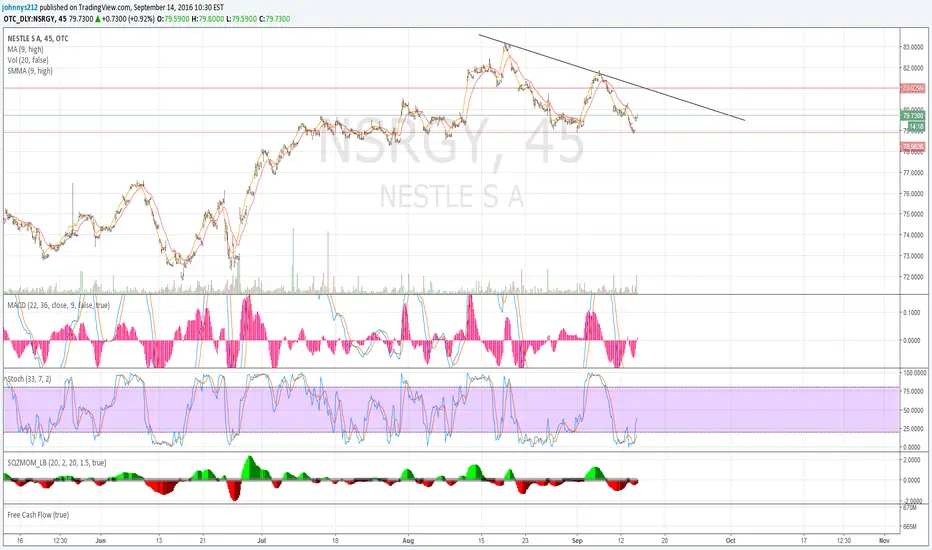Select the High value H:79.8000
The height and width of the screenshot is (550, 932).
click(x=207, y=19)
